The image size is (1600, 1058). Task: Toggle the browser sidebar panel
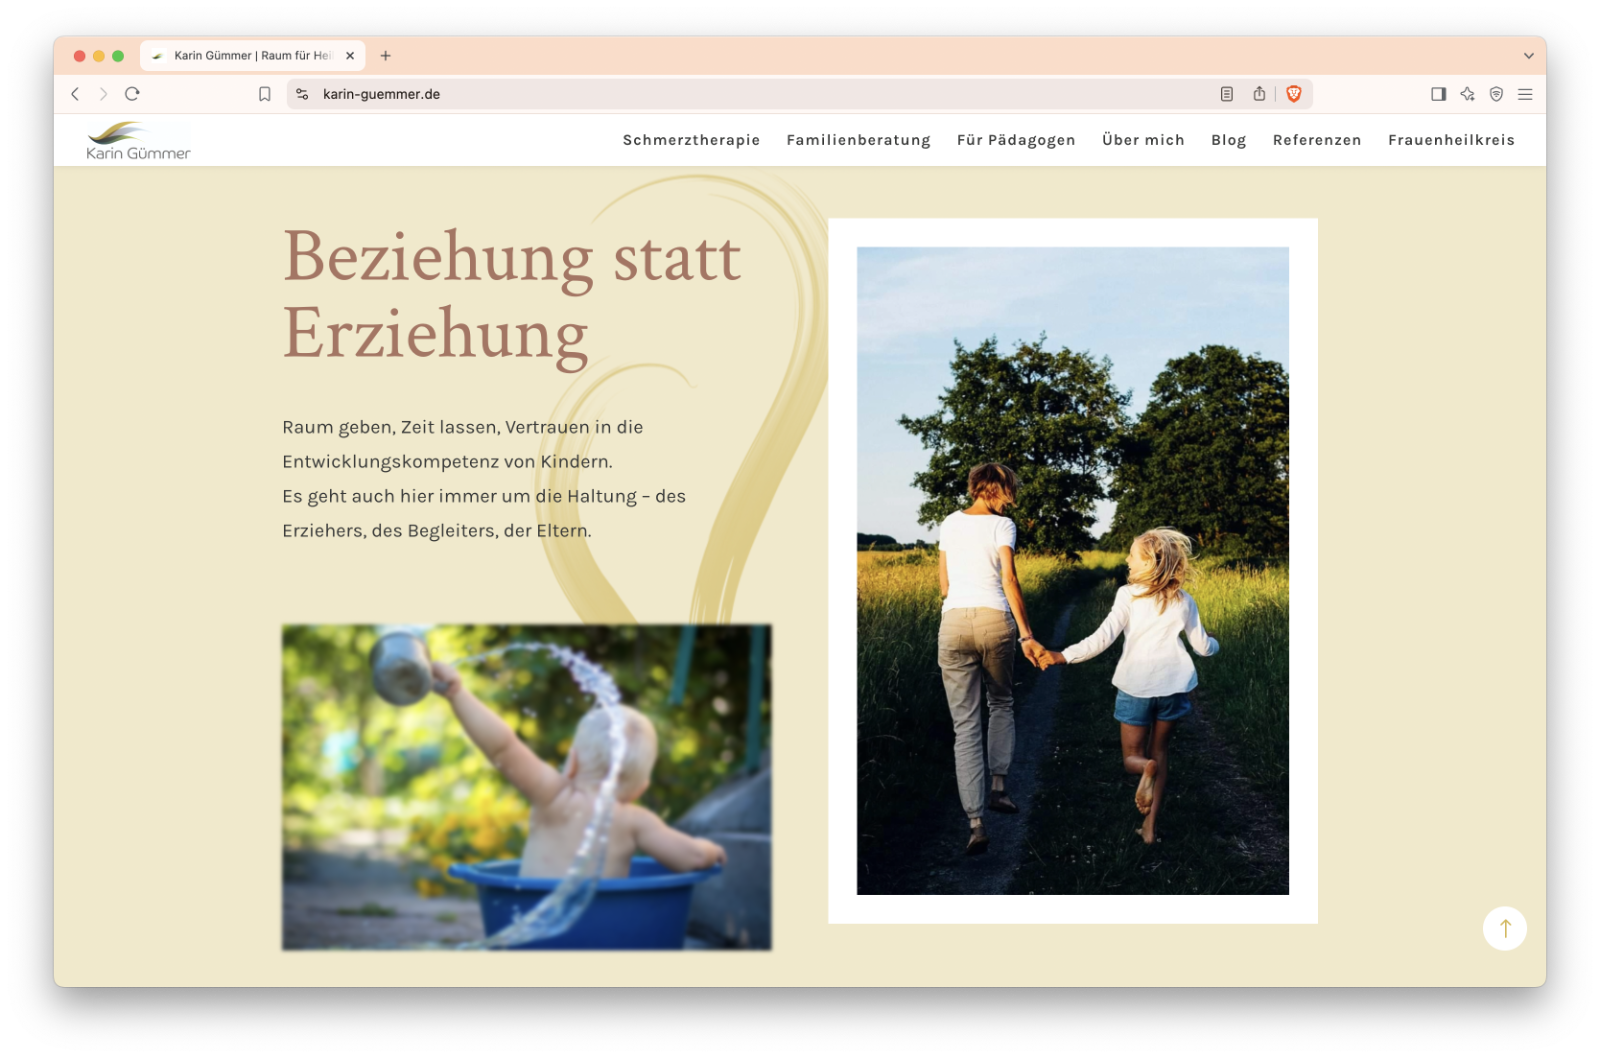(x=1438, y=94)
